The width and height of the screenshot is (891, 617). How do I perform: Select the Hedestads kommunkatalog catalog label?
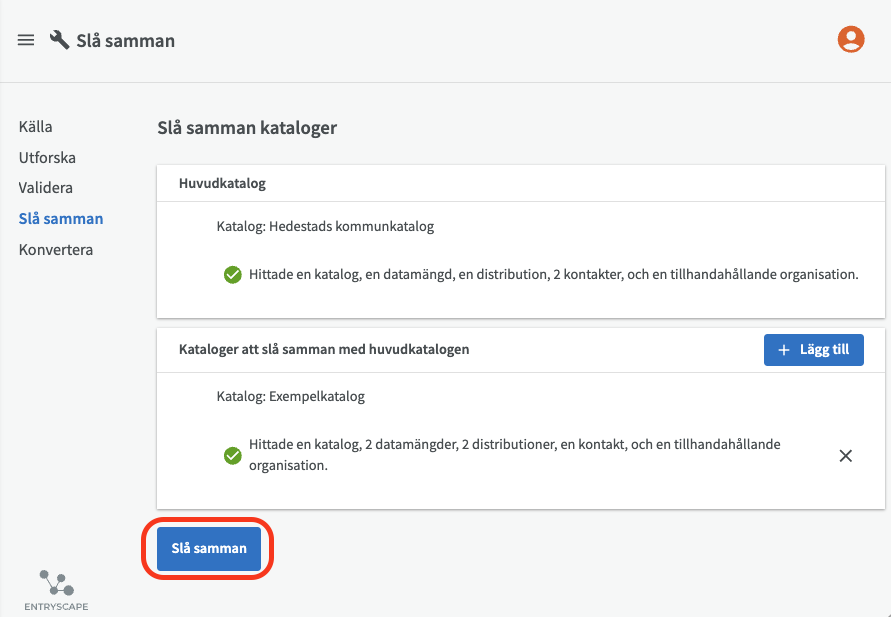tap(325, 227)
